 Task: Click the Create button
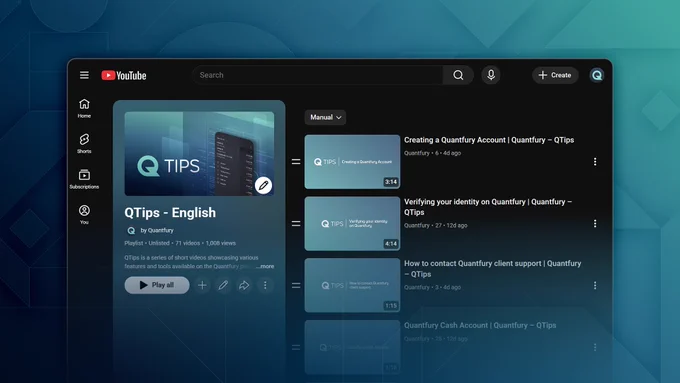pyautogui.click(x=555, y=75)
